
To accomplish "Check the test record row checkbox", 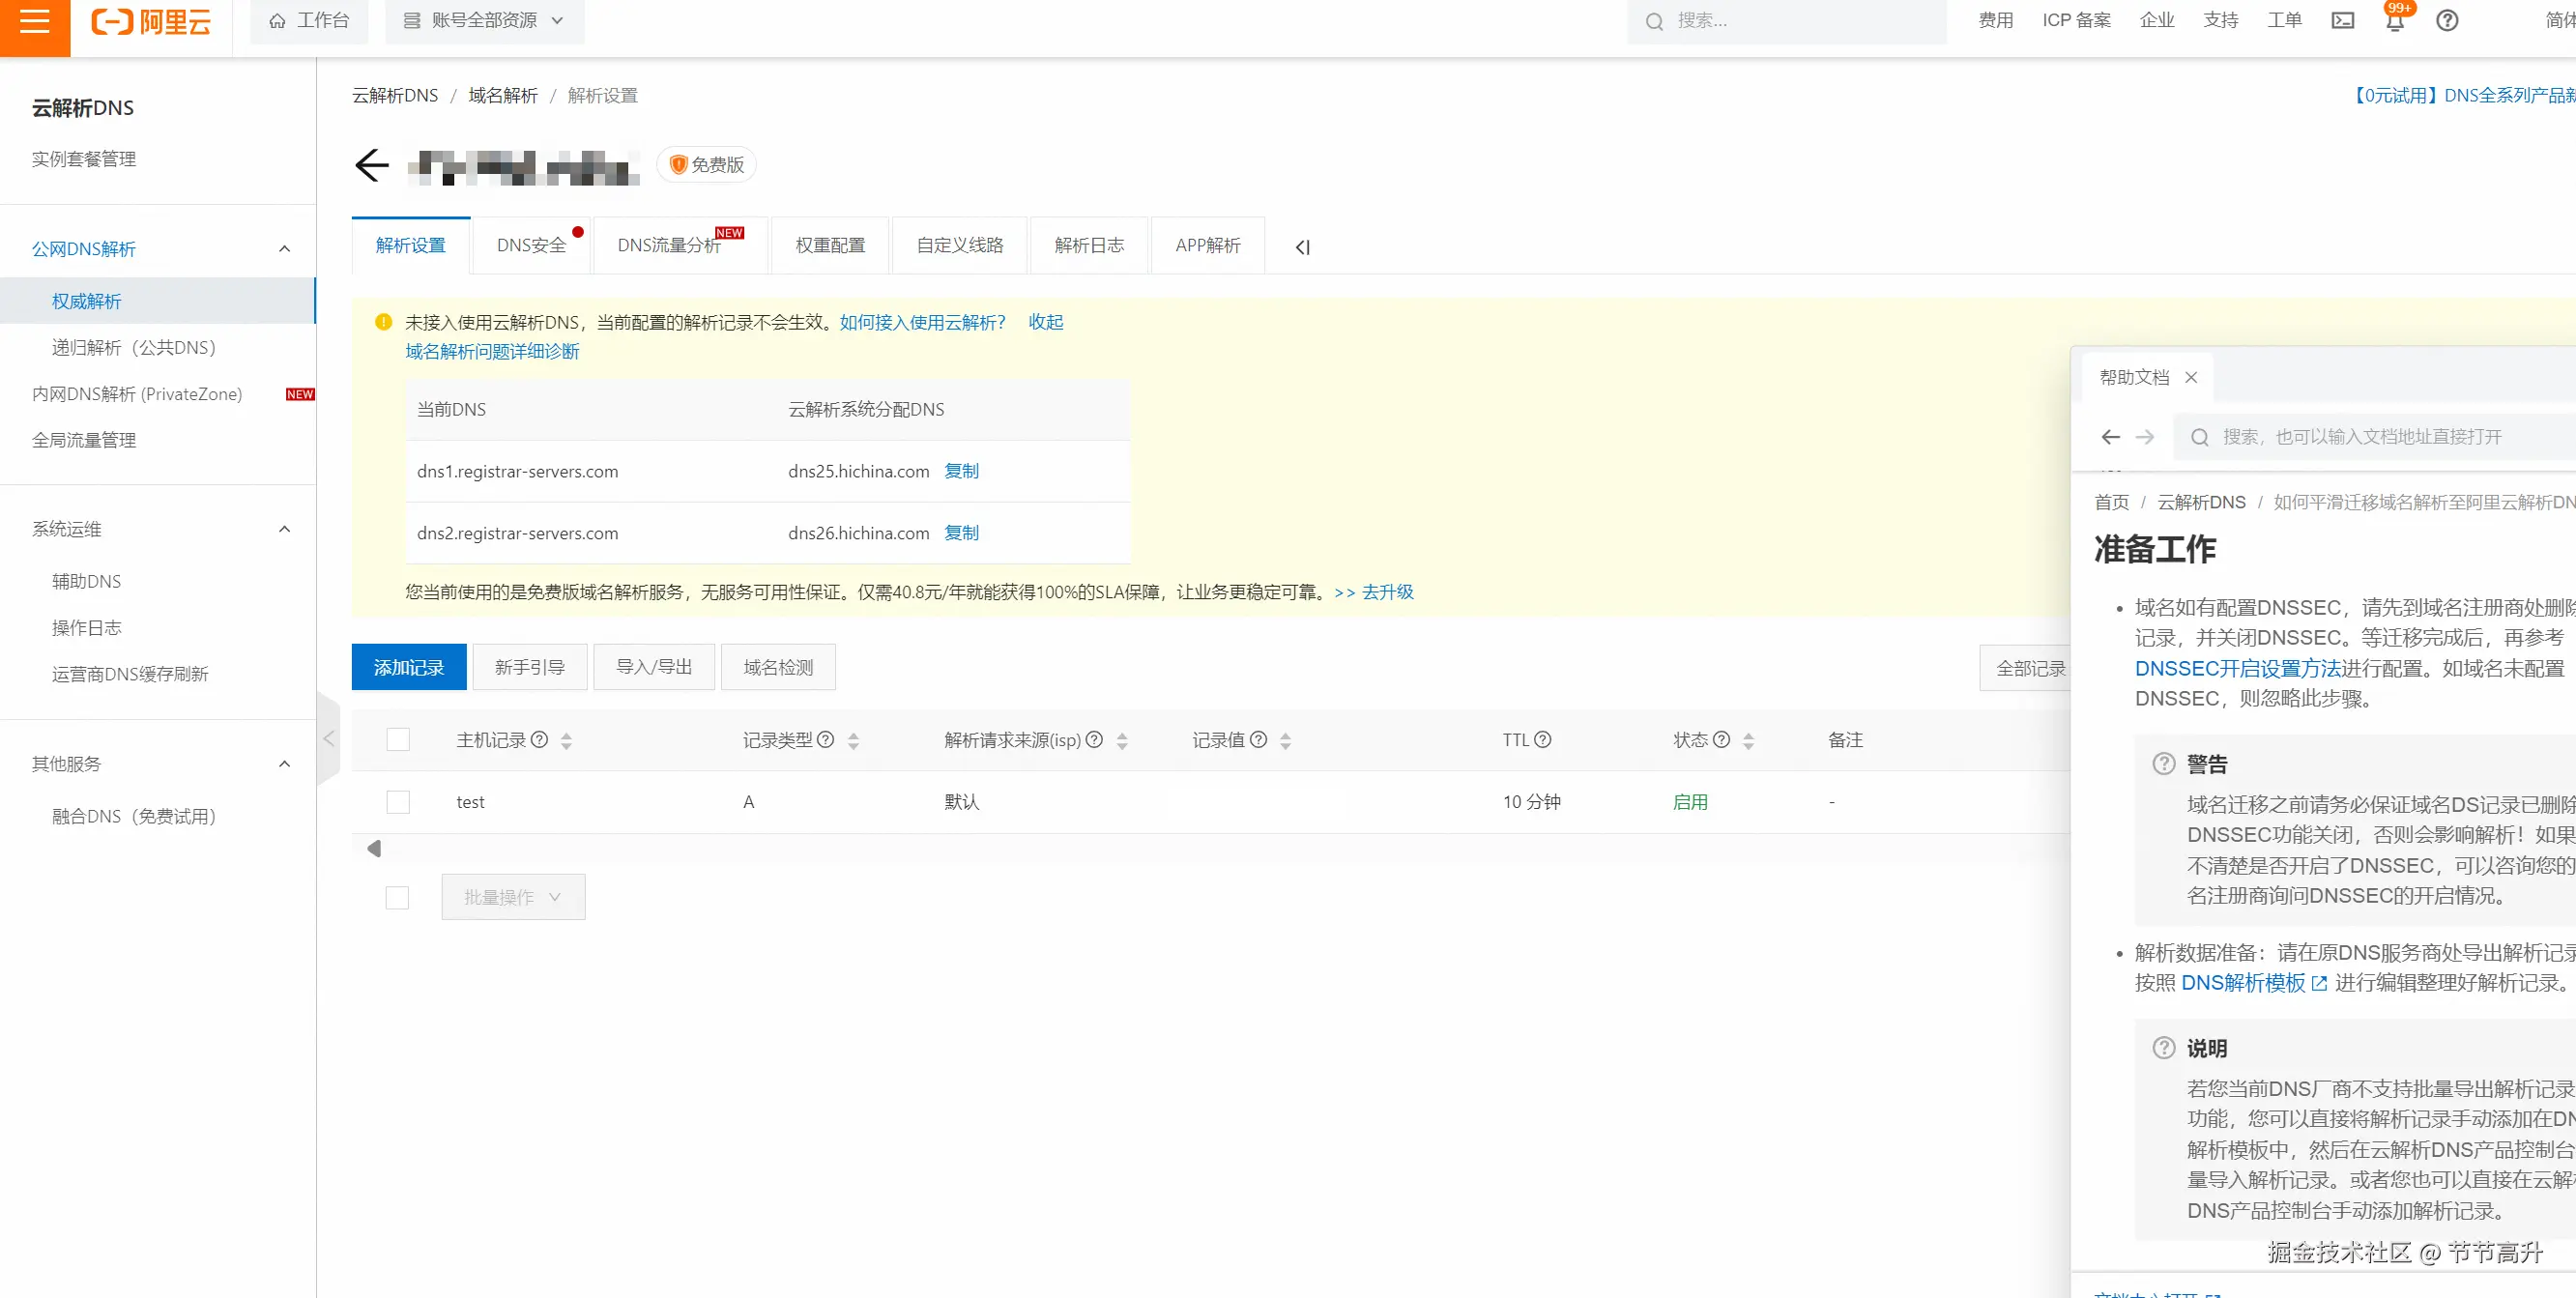I will [x=398, y=802].
